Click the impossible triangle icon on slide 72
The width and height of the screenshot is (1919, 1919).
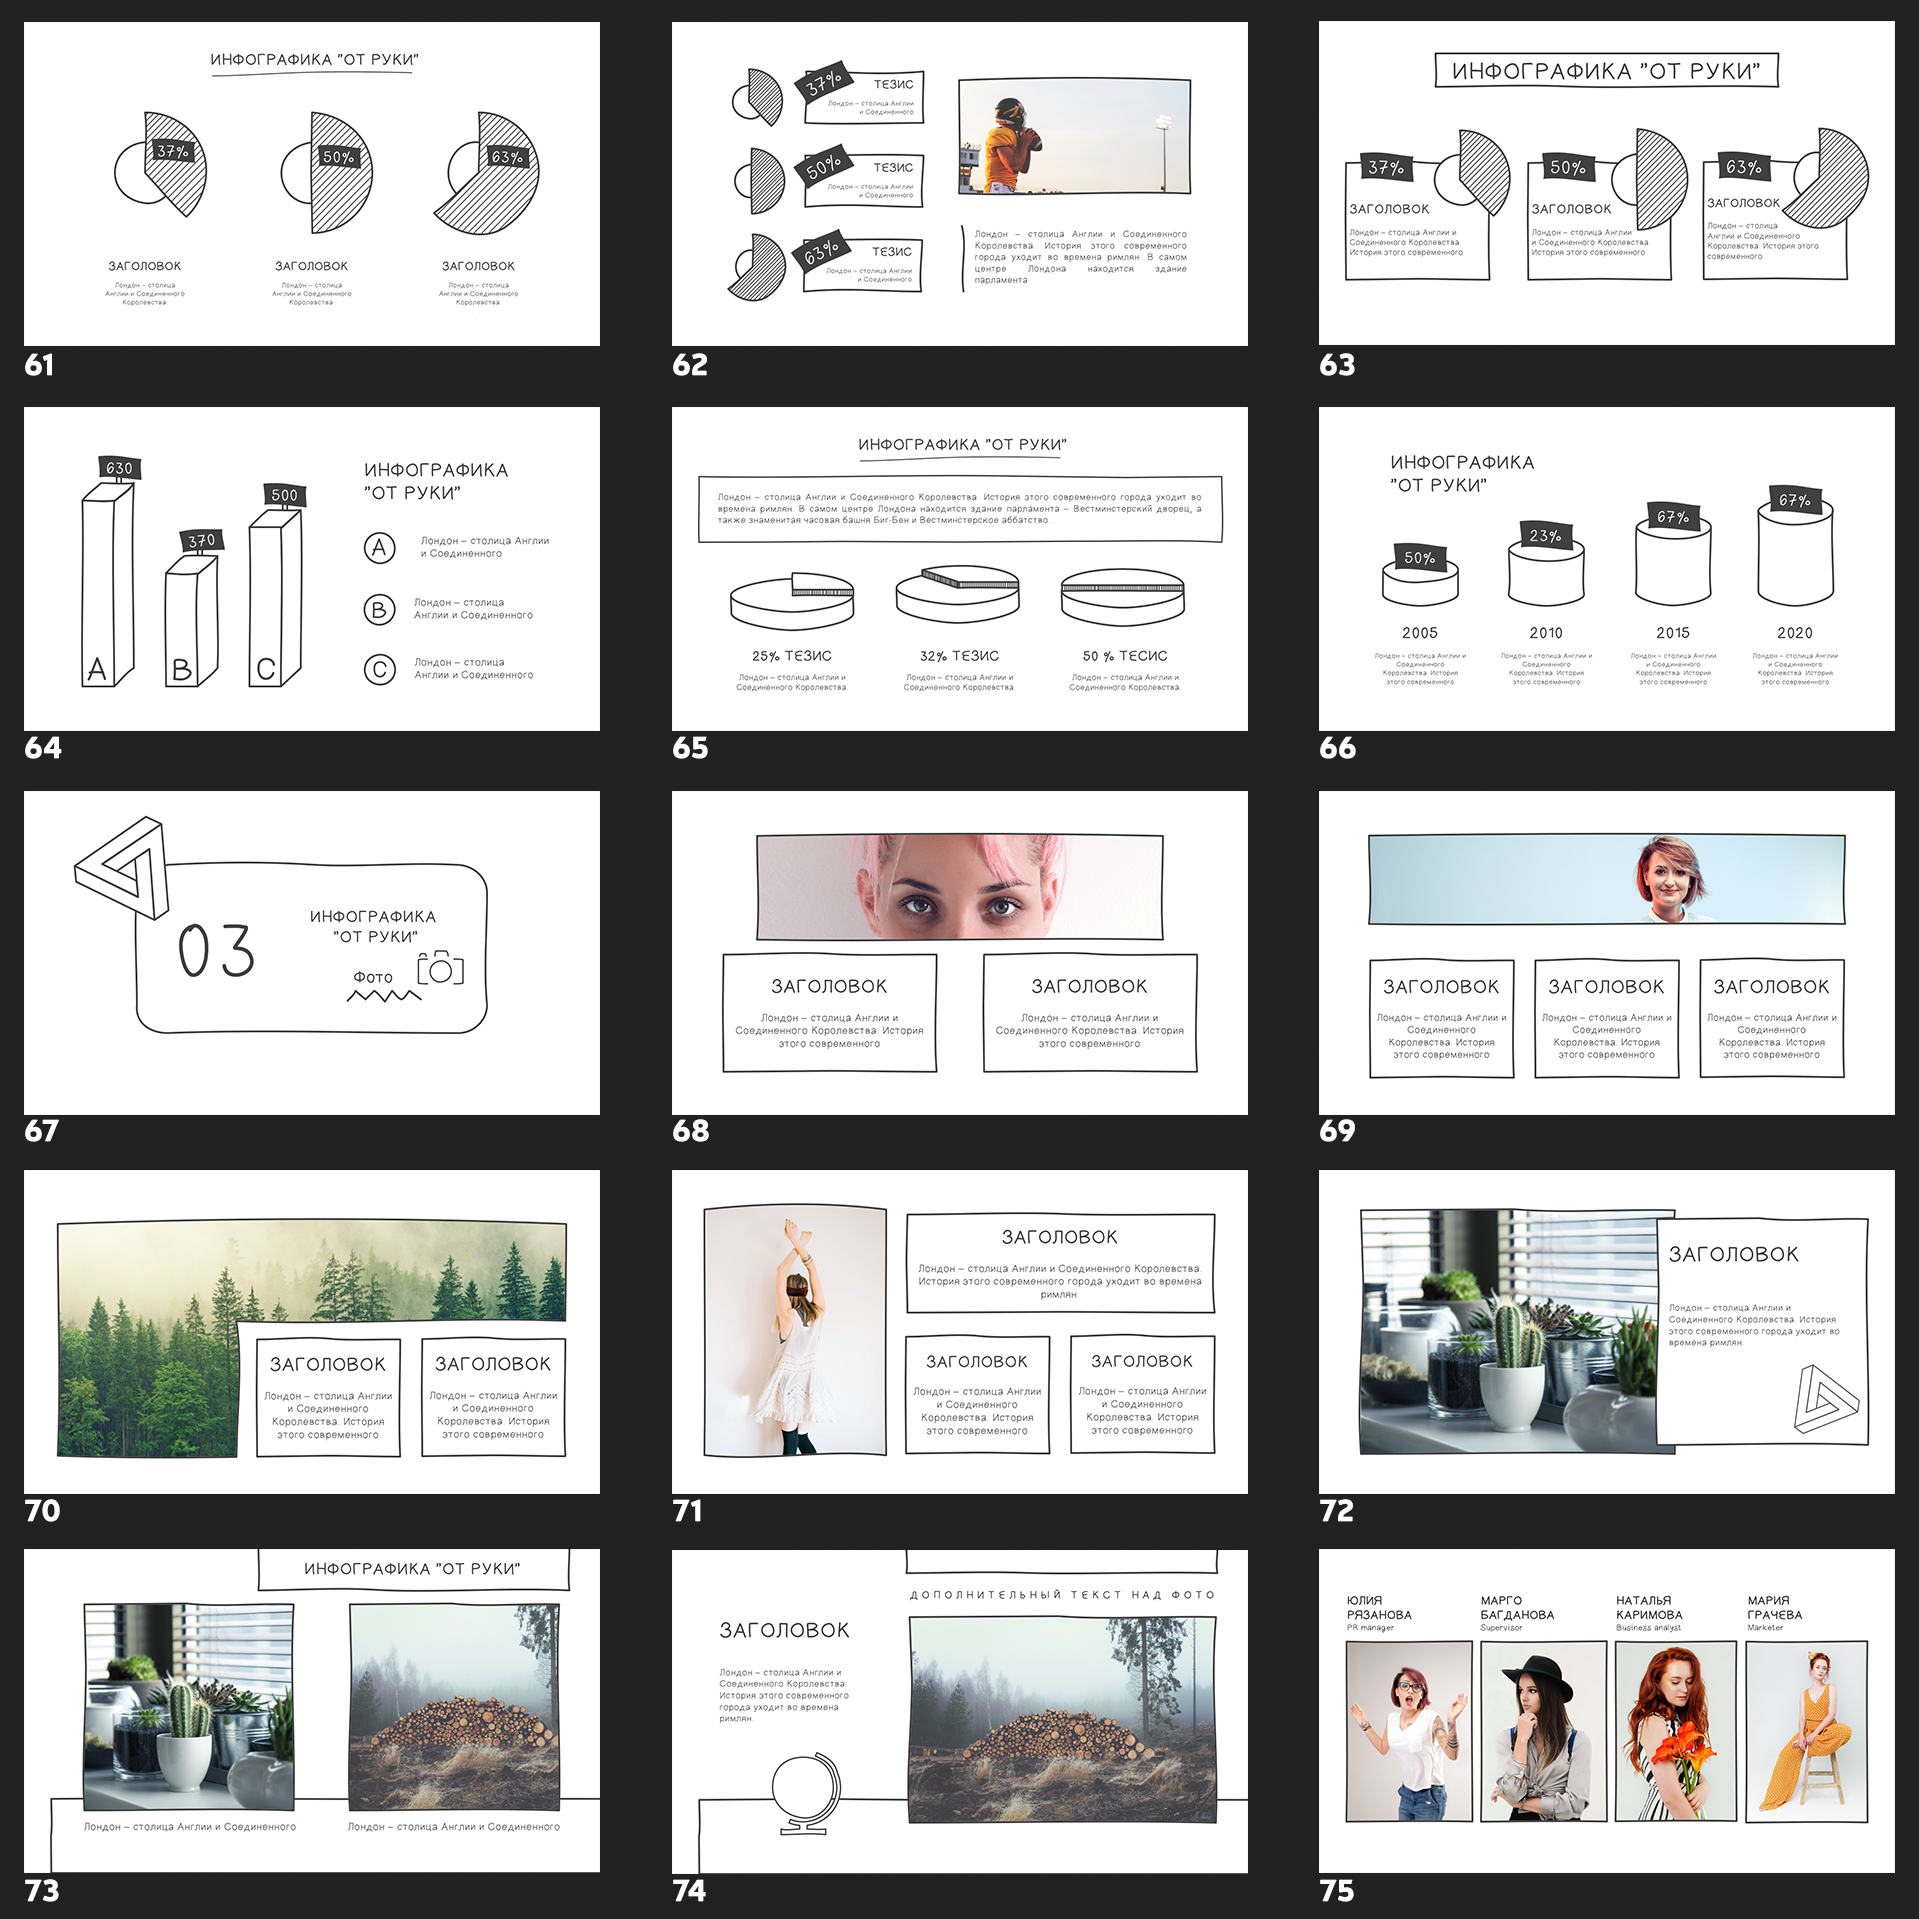[1825, 1398]
